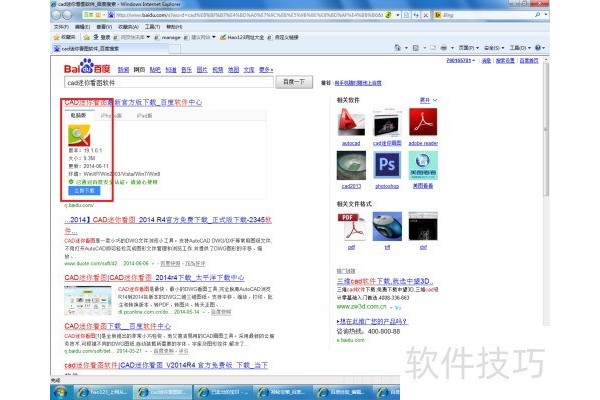Open the Hao123 taskbar IE window
Image resolution: width=600 pixels, height=400 pixels.
[x=101, y=392]
